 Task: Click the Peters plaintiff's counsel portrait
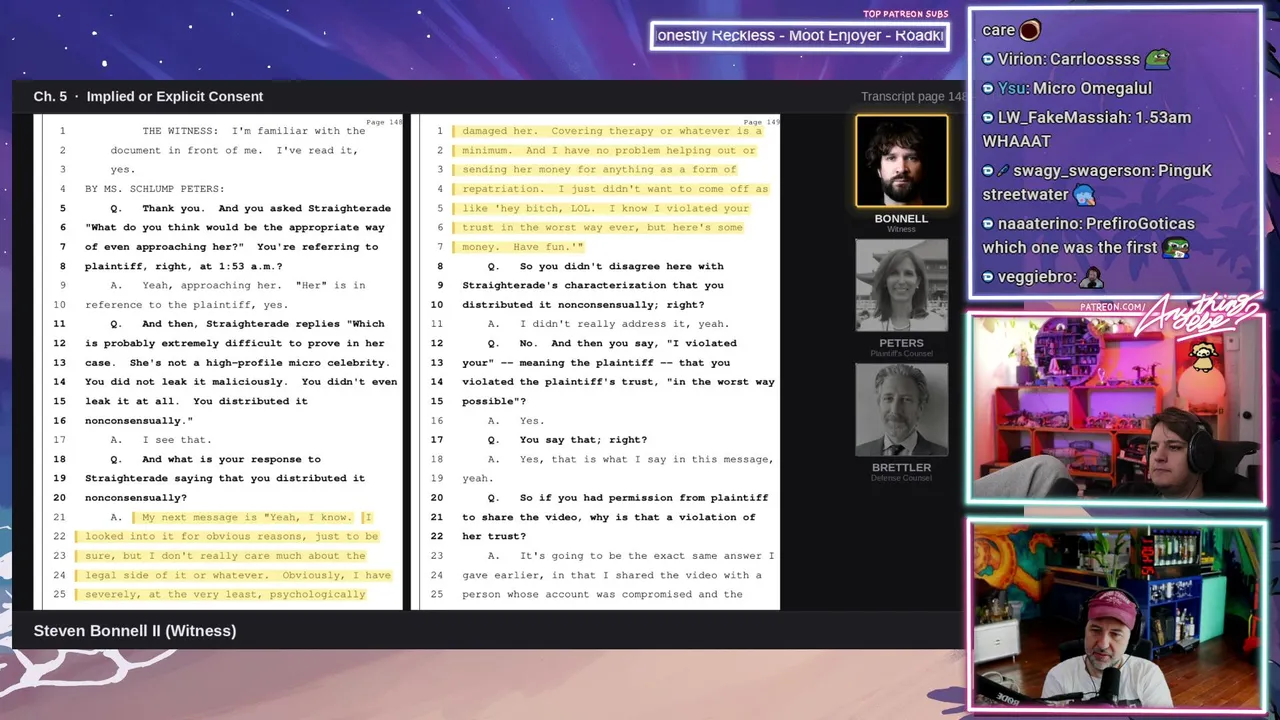point(901,285)
